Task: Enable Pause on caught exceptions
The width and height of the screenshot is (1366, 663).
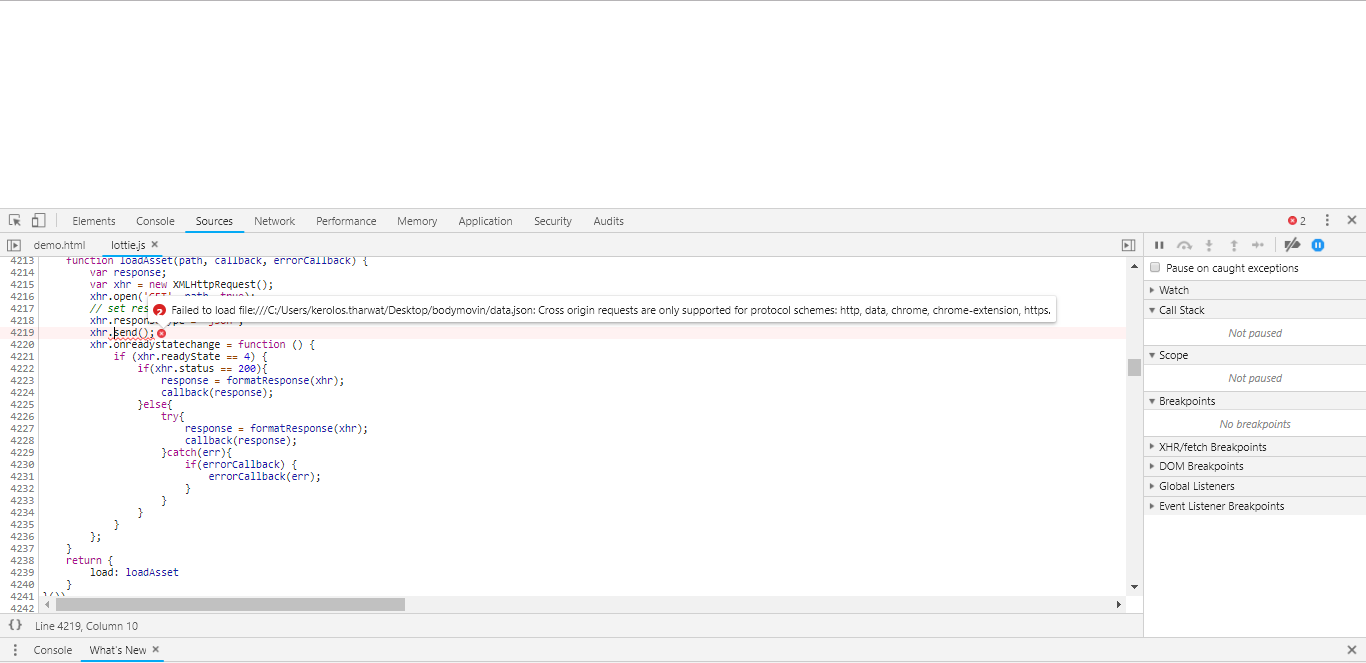Action: 1155,267
